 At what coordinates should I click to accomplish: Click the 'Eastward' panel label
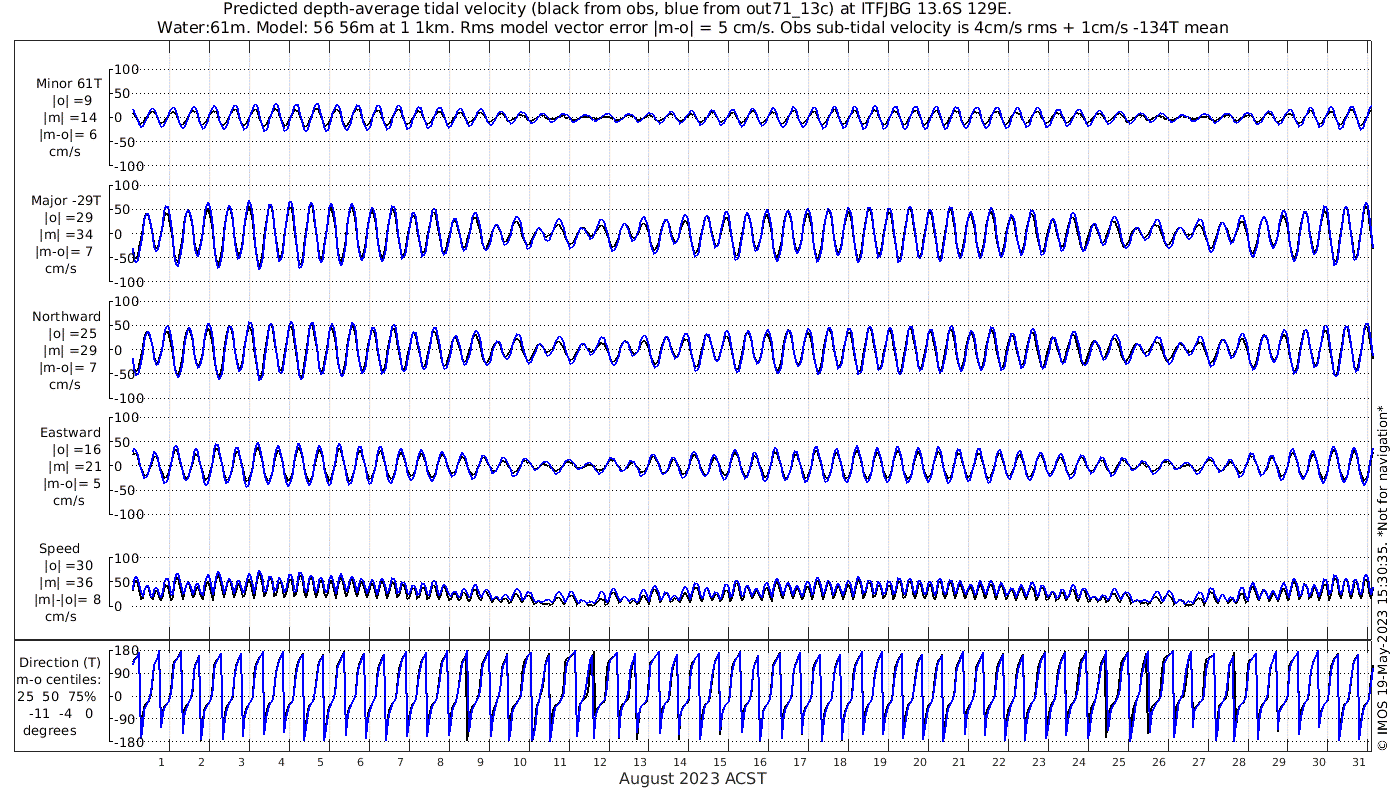tap(70, 432)
